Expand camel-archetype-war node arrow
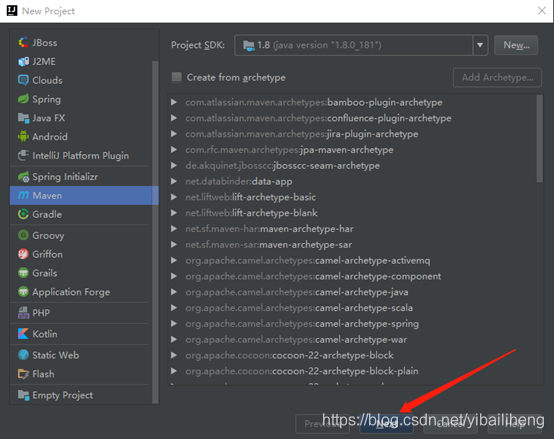Screen dimensions: 554x439 pyautogui.click(x=174, y=340)
